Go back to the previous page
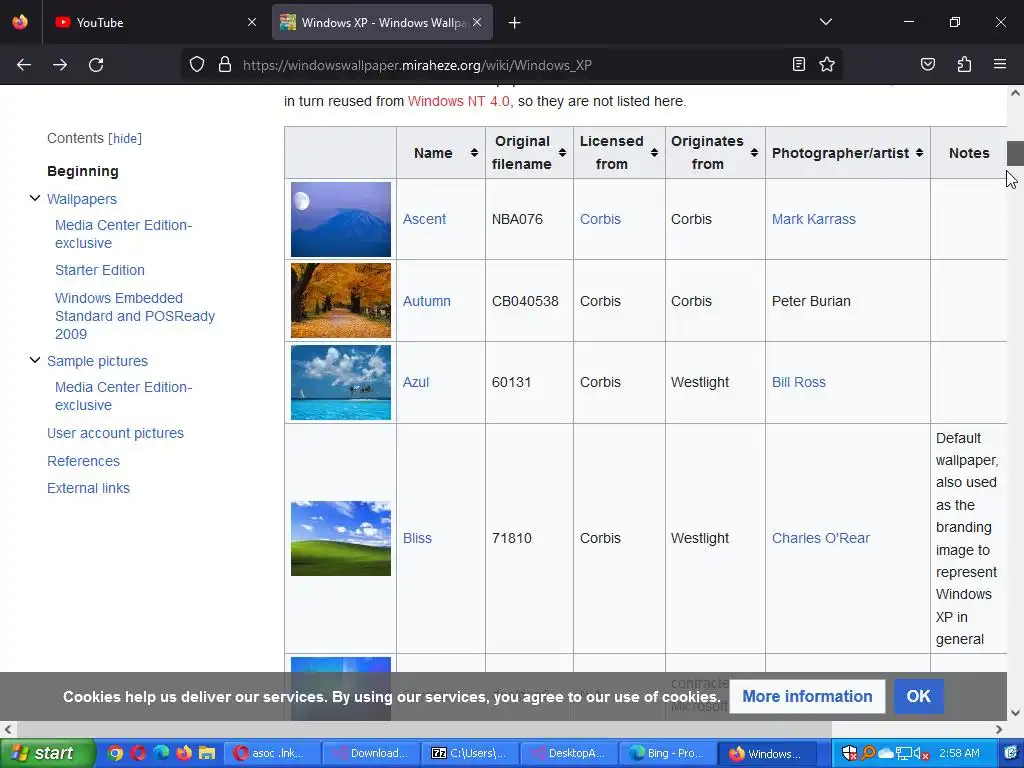1024x768 pixels. 24,65
